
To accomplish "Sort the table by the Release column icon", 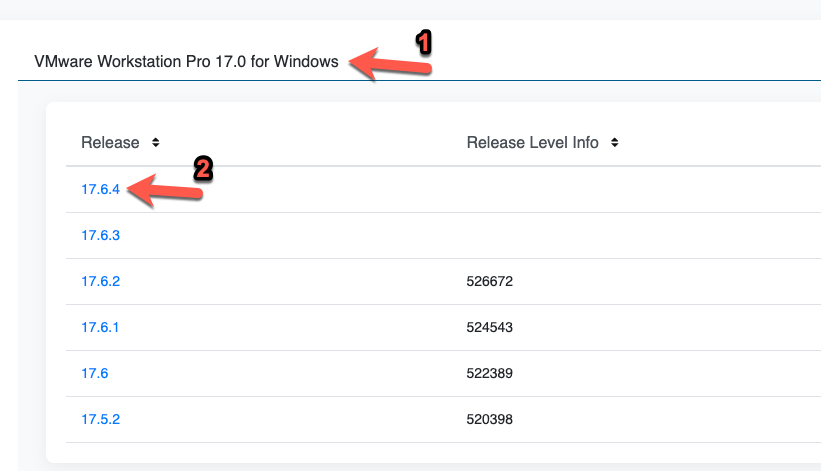I will 155,143.
